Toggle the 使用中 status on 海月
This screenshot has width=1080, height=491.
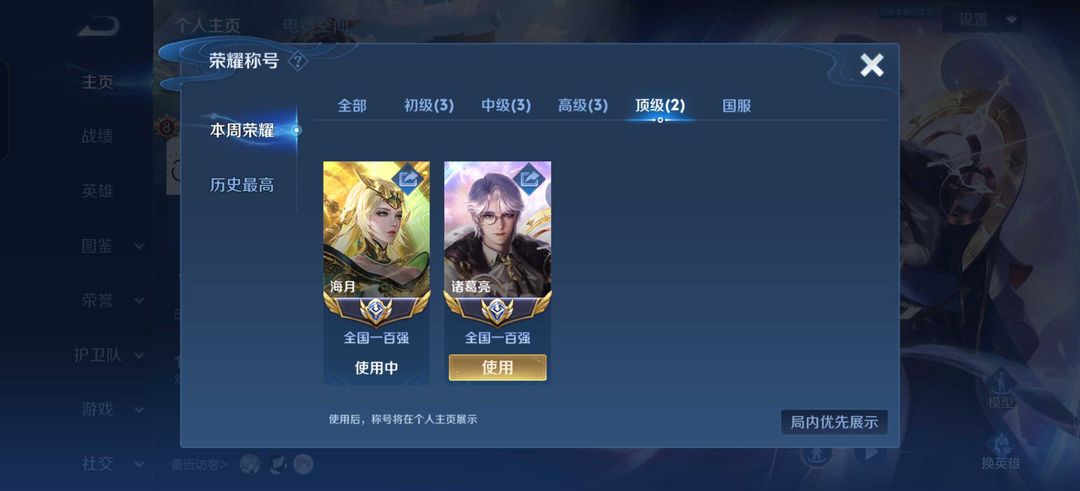point(376,368)
